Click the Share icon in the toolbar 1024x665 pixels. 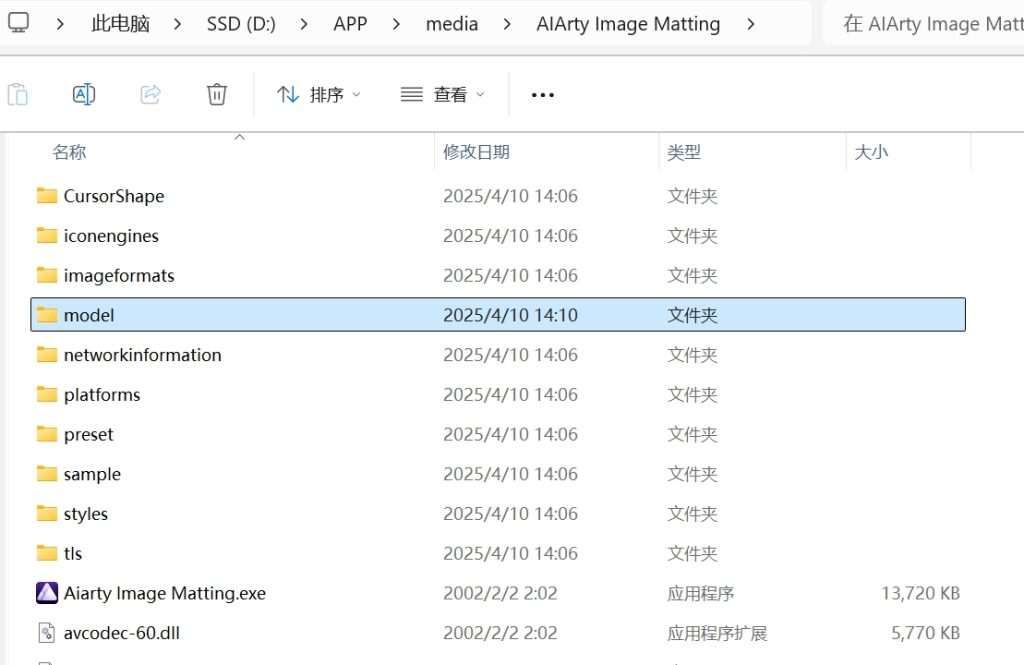(x=151, y=93)
